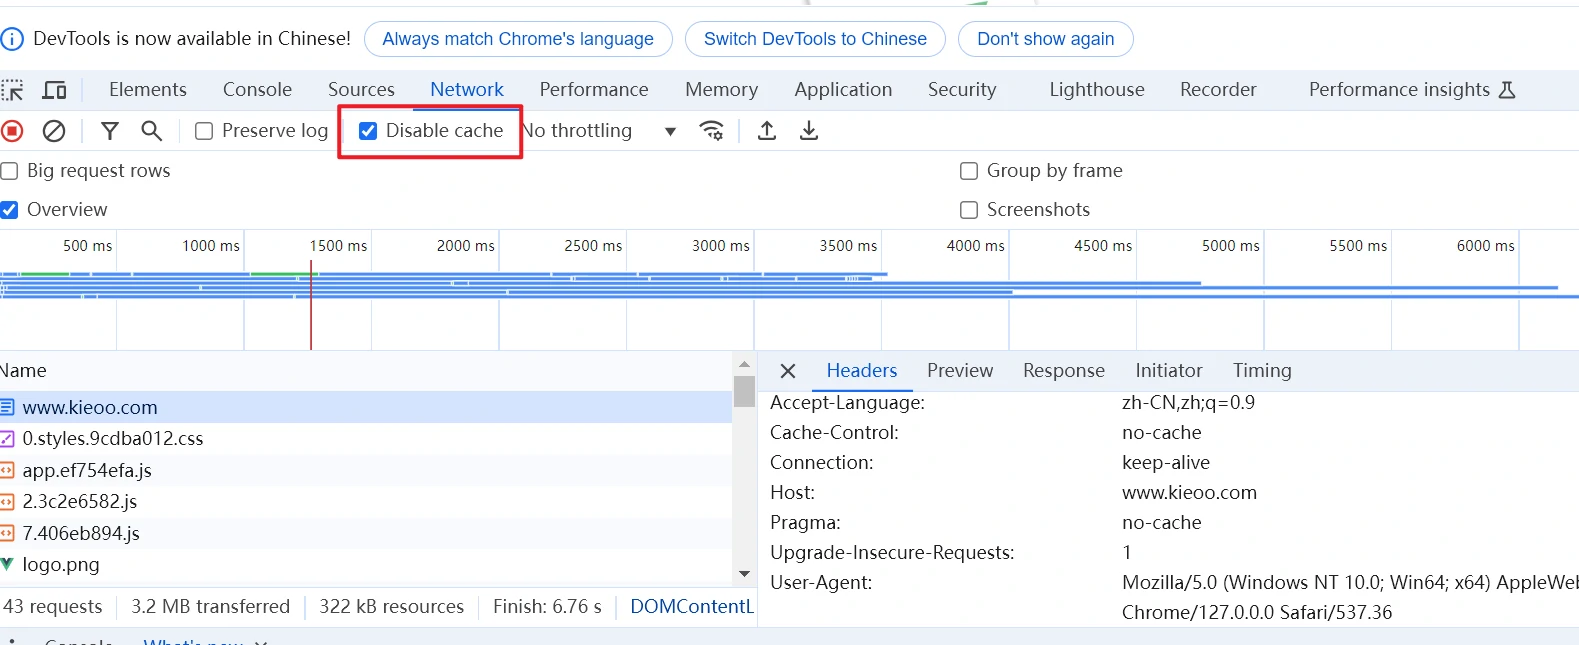Open network conditions Wi-Fi gear icon

coord(712,131)
